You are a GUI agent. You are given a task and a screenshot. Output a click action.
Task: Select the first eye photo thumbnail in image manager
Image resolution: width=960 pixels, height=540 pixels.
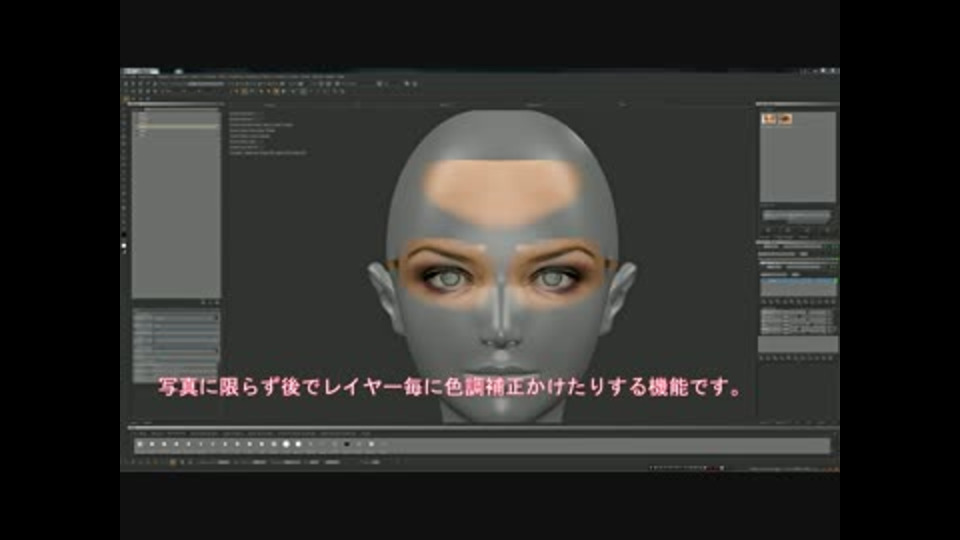(x=768, y=119)
